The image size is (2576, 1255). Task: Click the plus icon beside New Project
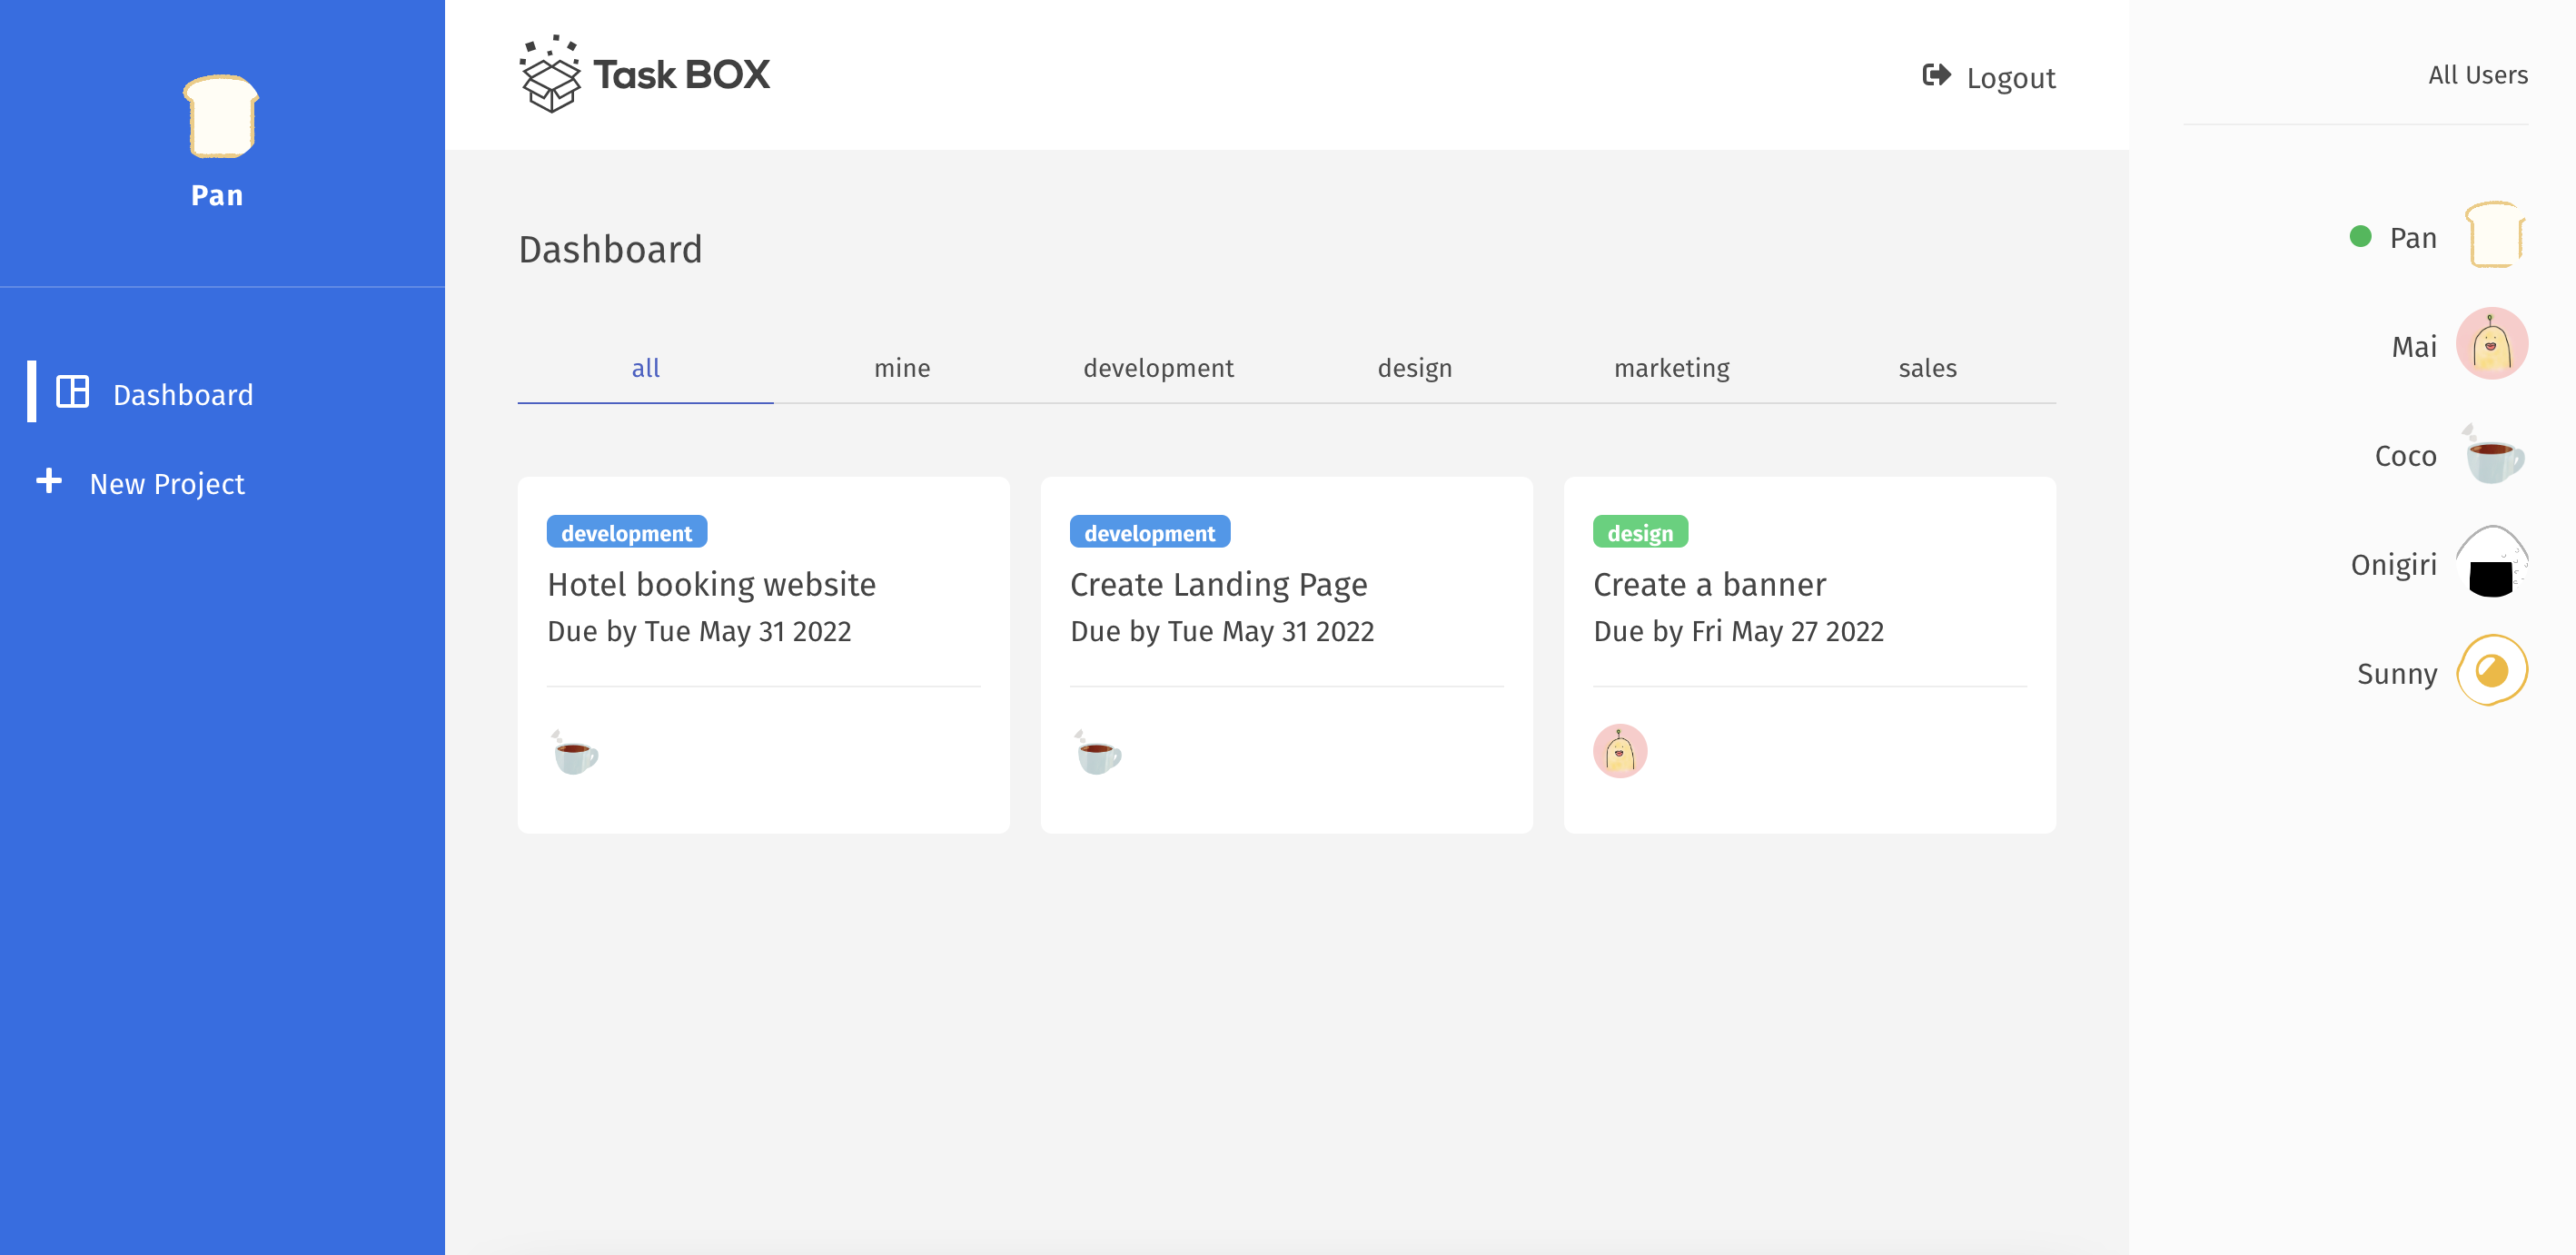[49, 481]
